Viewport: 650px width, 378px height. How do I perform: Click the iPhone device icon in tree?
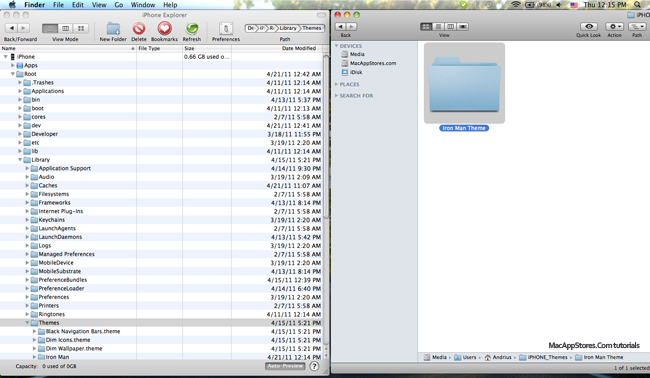click(x=13, y=56)
